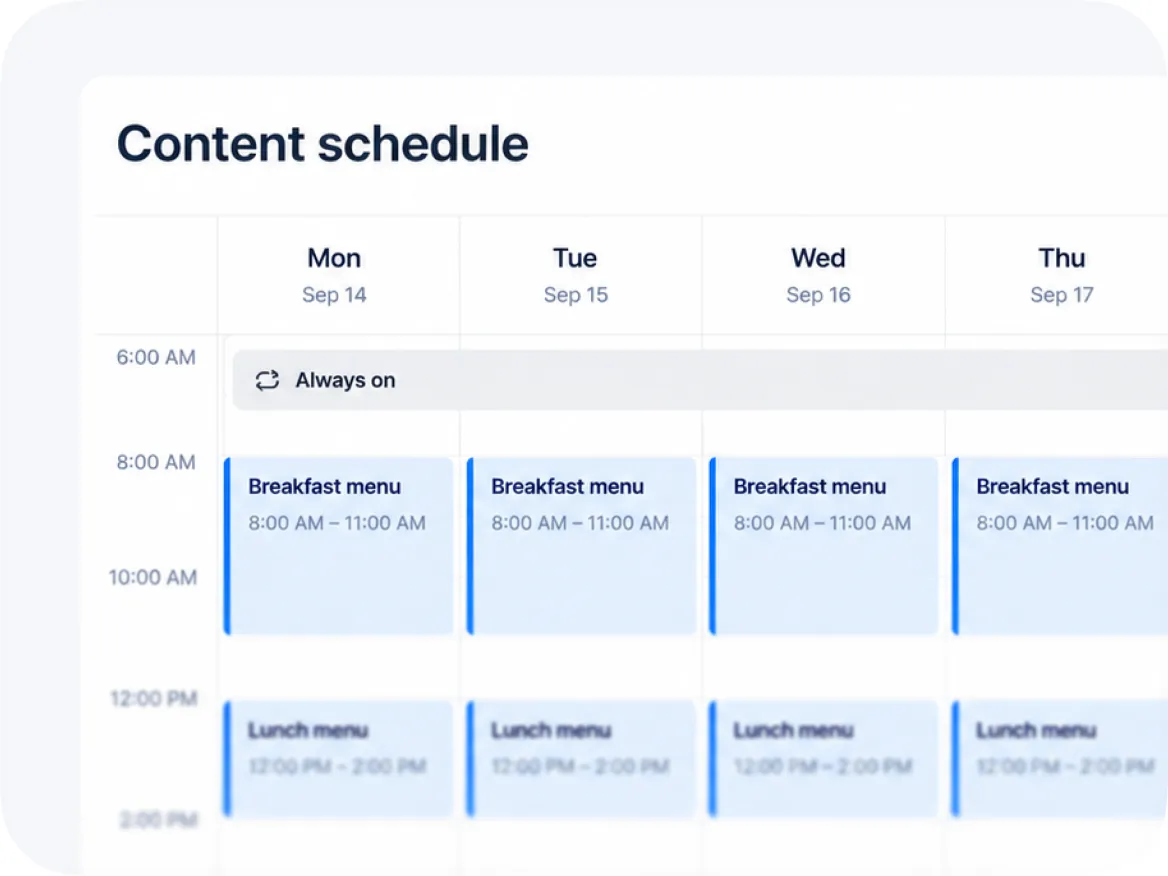1168x876 pixels.
Task: Select Monday Breakfast menu block
Action: click(339, 546)
